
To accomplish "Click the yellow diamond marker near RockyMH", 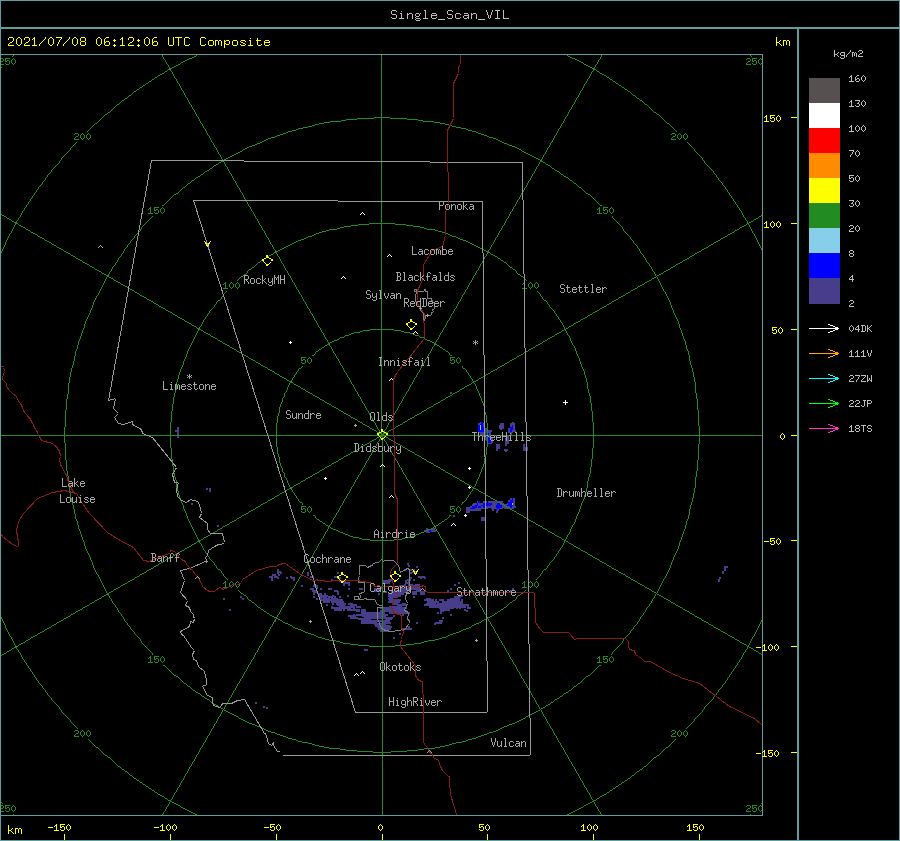I will [267, 261].
